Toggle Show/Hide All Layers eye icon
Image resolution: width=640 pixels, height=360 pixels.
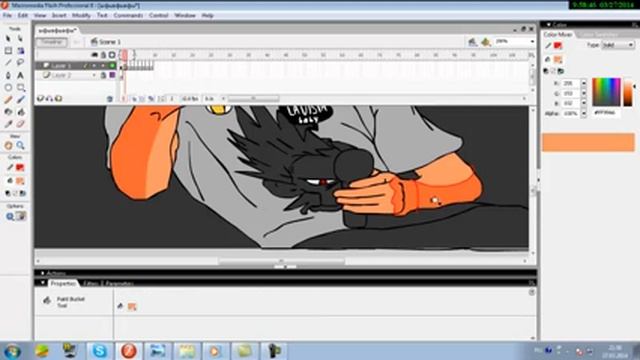[x=95, y=55]
